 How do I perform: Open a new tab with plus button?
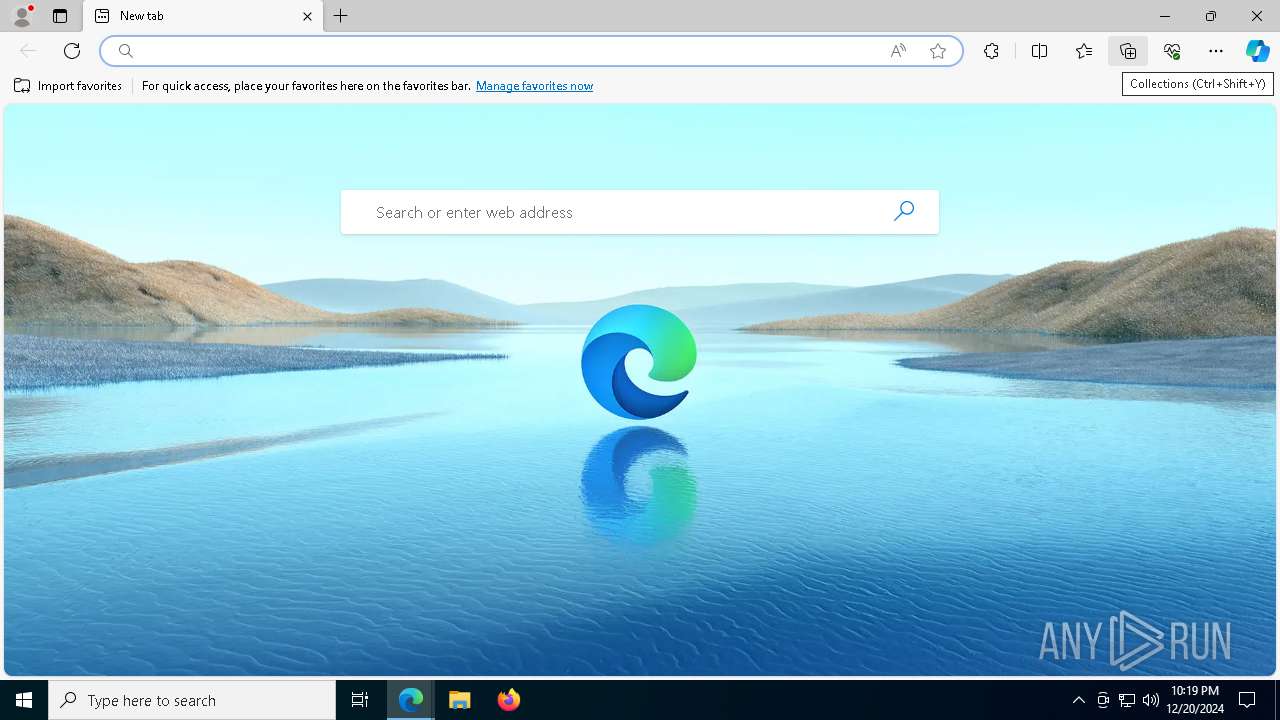pyautogui.click(x=341, y=16)
